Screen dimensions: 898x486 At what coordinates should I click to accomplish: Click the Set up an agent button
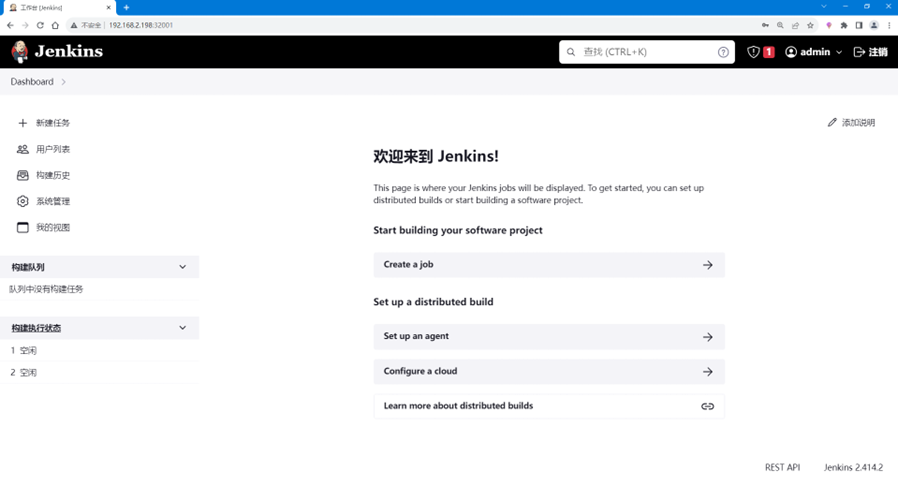[549, 337]
